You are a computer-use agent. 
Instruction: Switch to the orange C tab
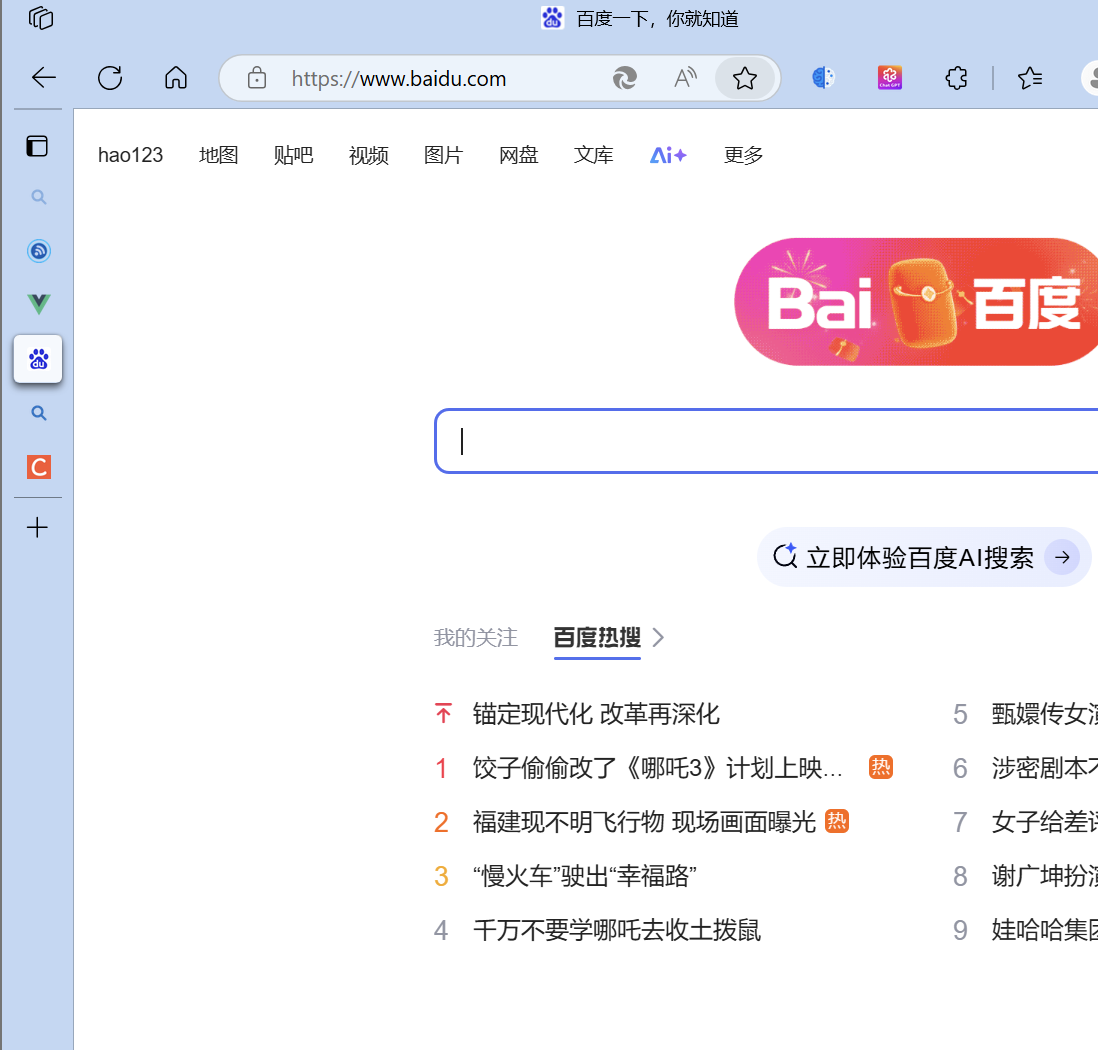(39, 467)
